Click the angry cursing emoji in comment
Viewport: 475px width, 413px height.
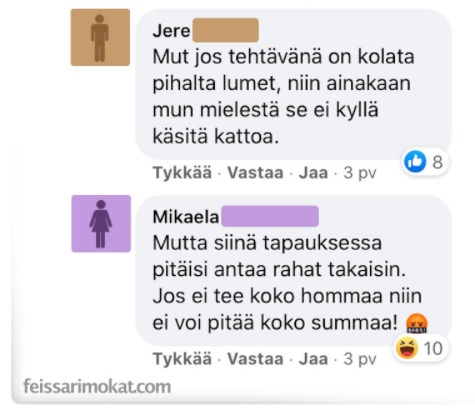417,323
